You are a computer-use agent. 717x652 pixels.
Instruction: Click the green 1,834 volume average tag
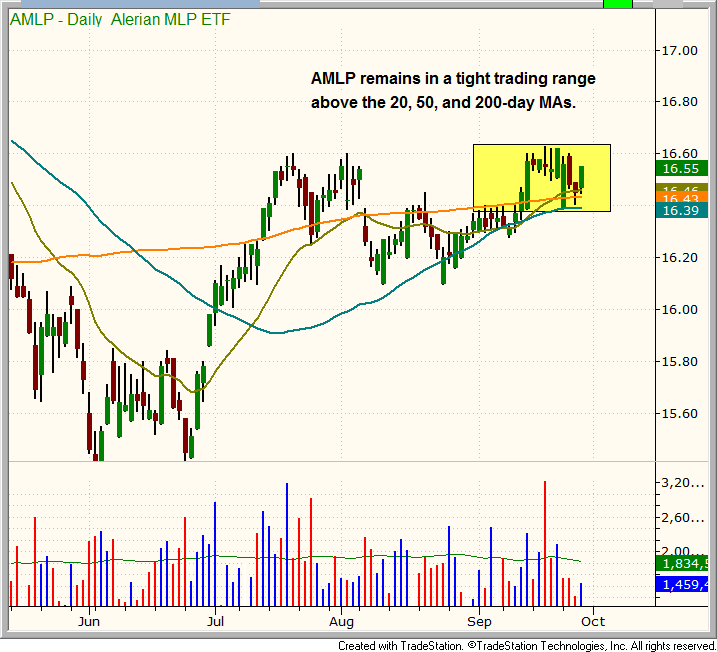pyautogui.click(x=682, y=564)
